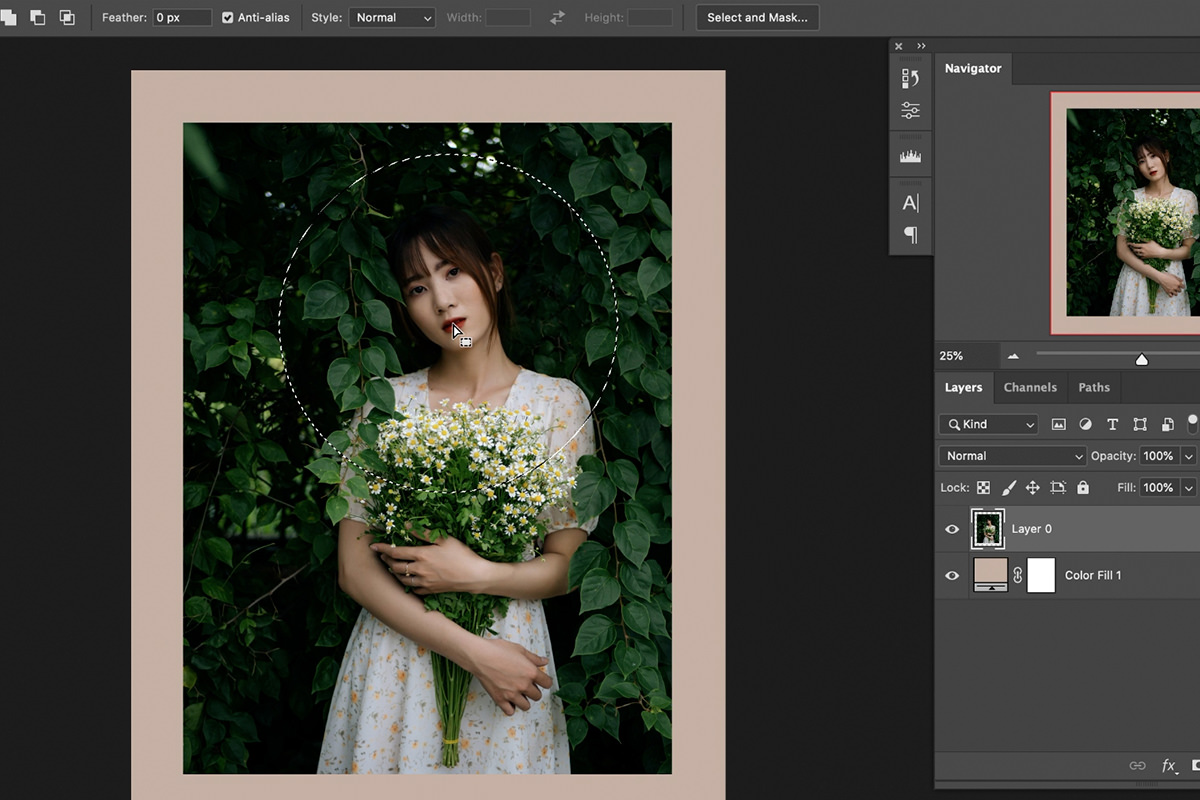The height and width of the screenshot is (800, 1200).
Task: Hide Layer 0 with its eye icon
Action: tap(952, 529)
